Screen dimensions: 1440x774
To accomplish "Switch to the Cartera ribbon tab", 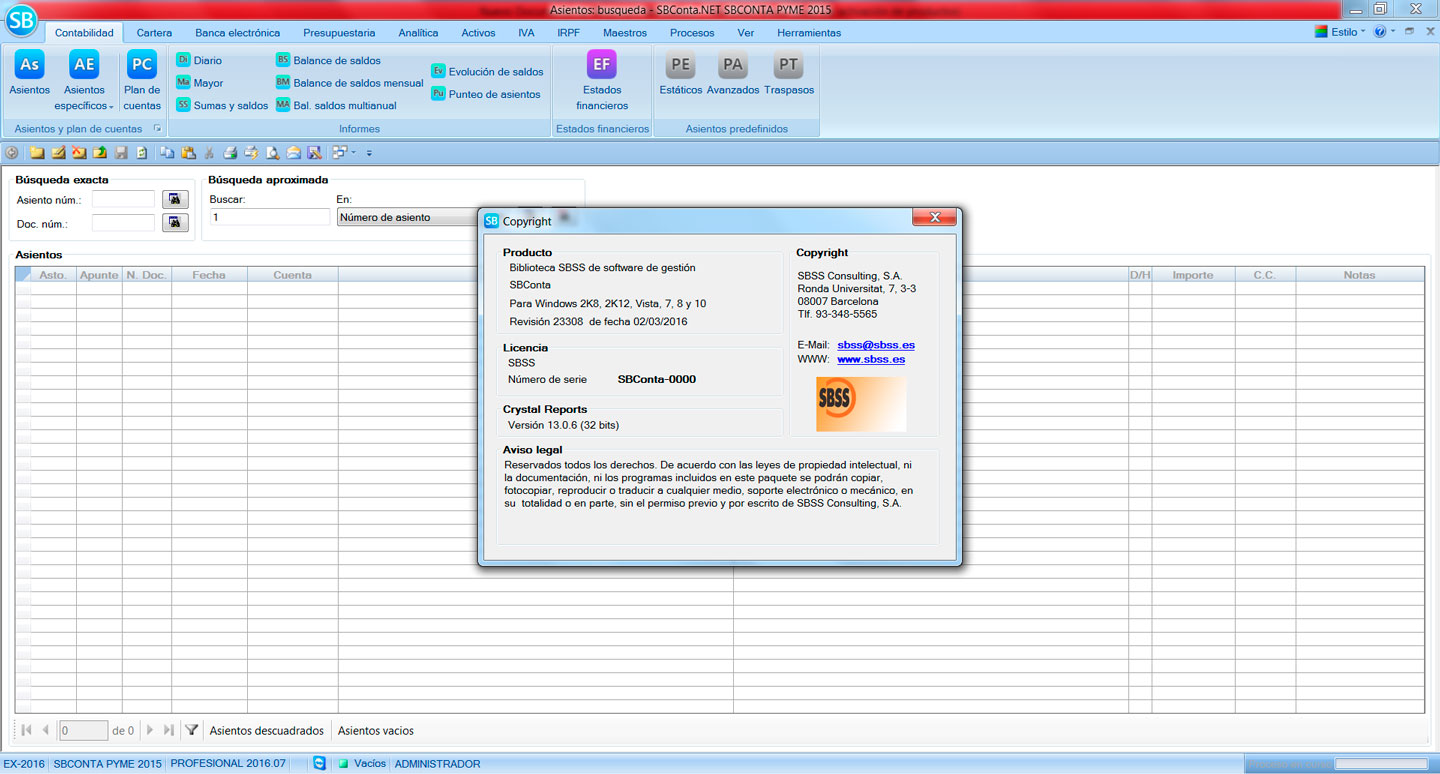I will [x=154, y=33].
